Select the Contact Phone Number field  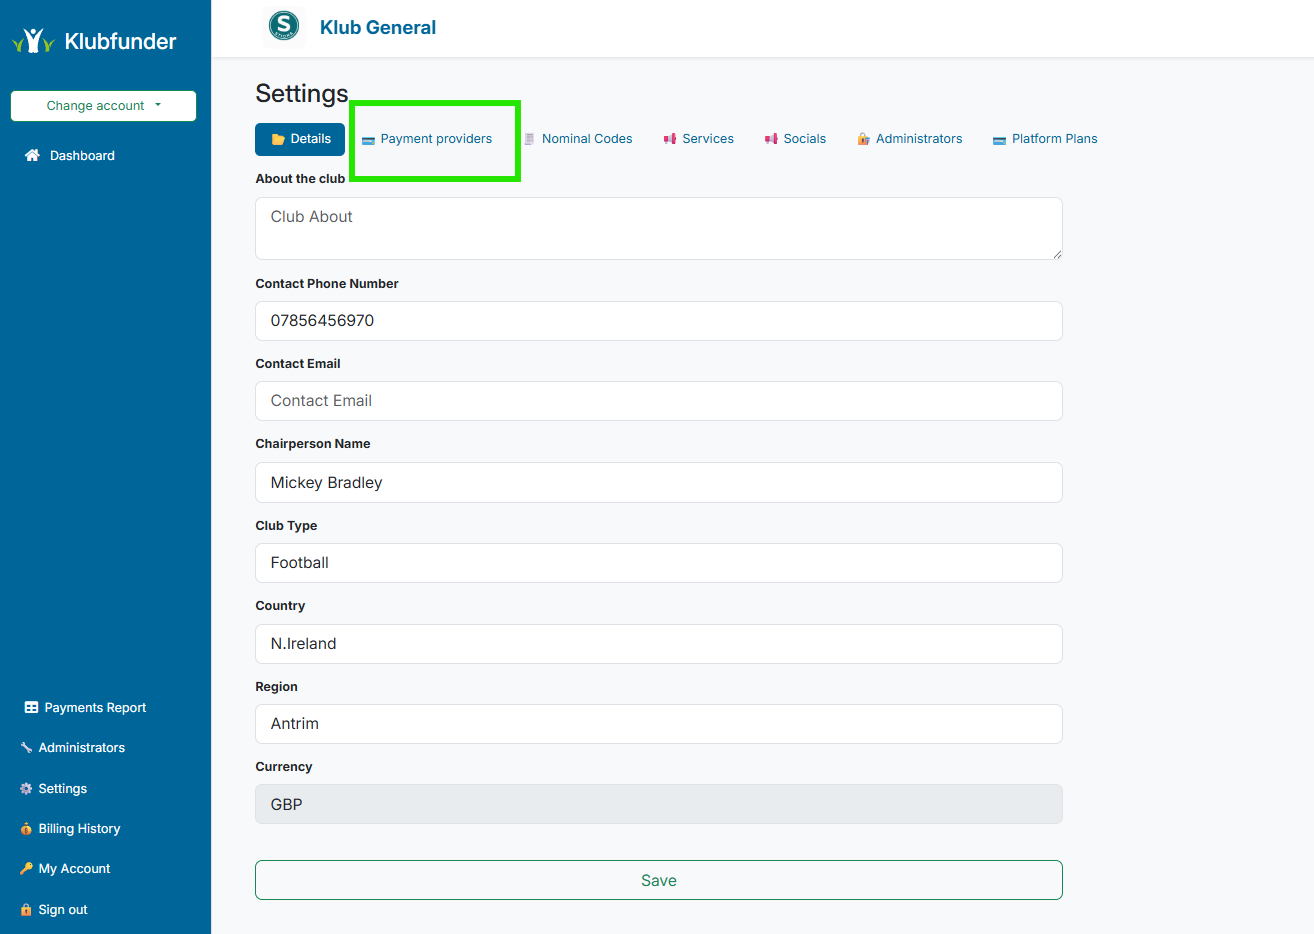tap(658, 320)
